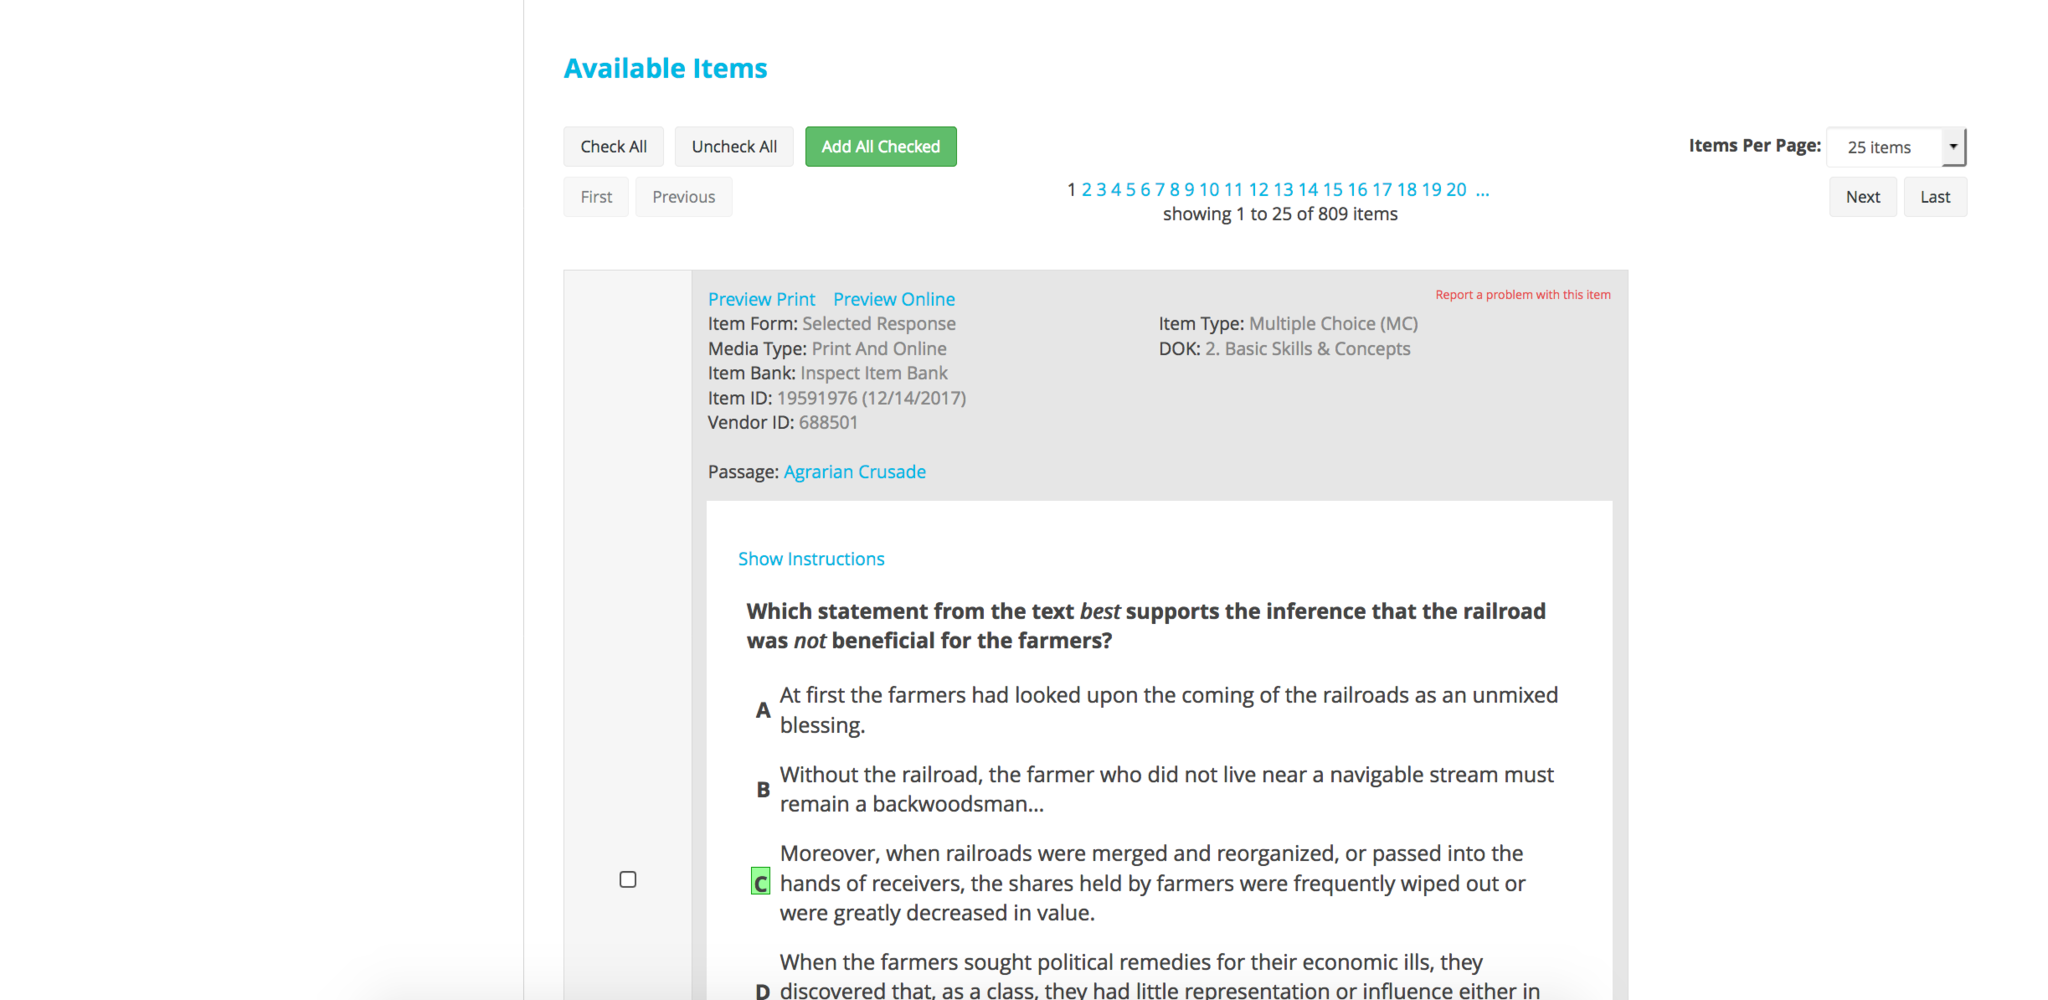This screenshot has width=2048, height=1000.
Task: Go to page 2 in pagination
Action: coord(1086,190)
